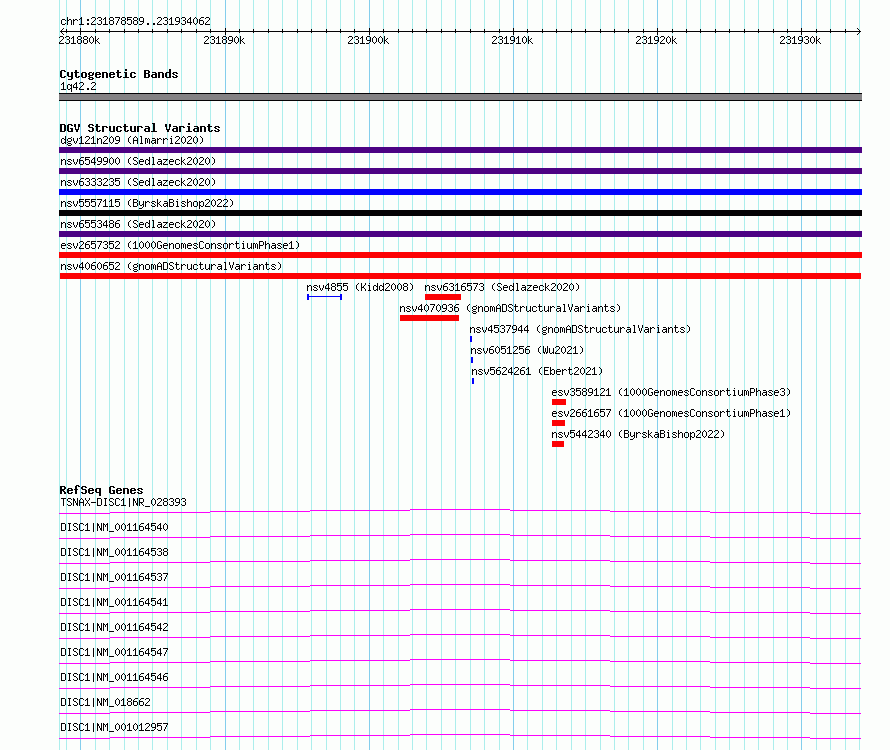890x750 pixels.
Task: Select the nsv6316573 red variant bar
Action: click(x=443, y=297)
